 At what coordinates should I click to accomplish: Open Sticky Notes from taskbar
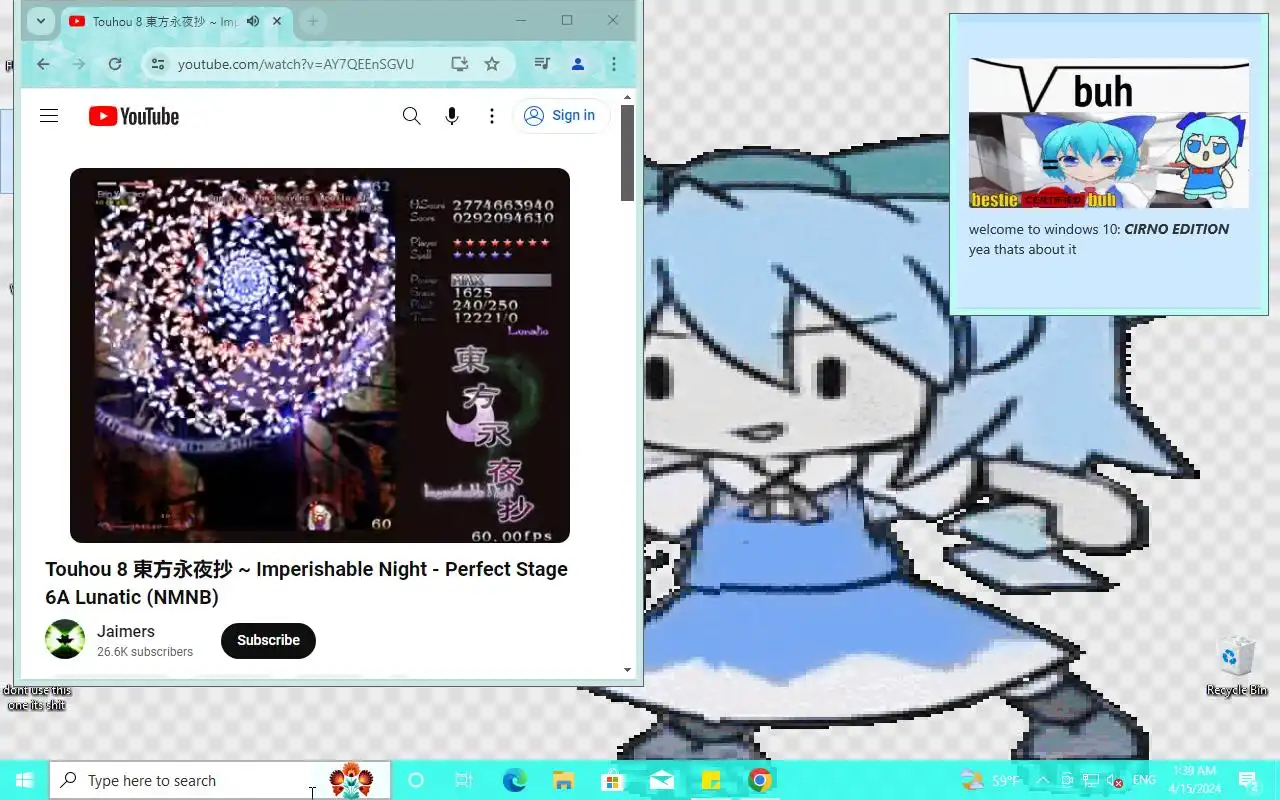tap(711, 780)
